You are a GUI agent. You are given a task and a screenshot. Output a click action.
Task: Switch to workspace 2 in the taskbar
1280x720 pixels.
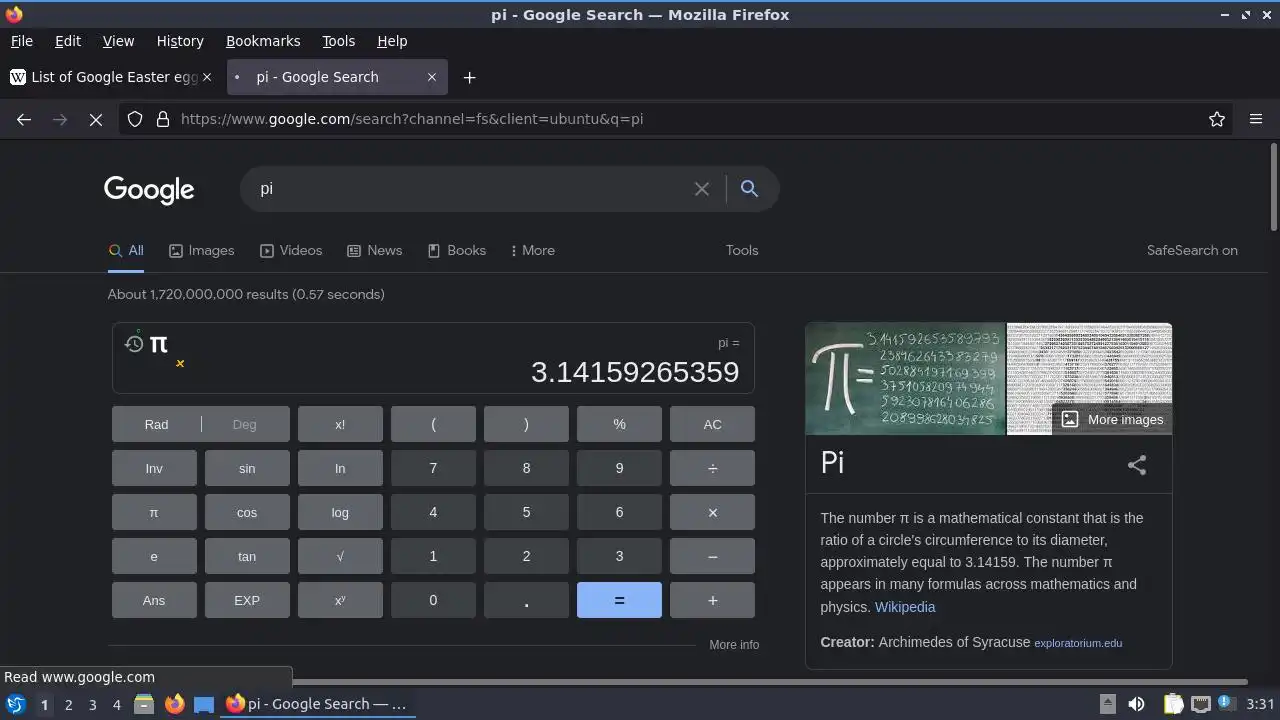[x=68, y=704]
